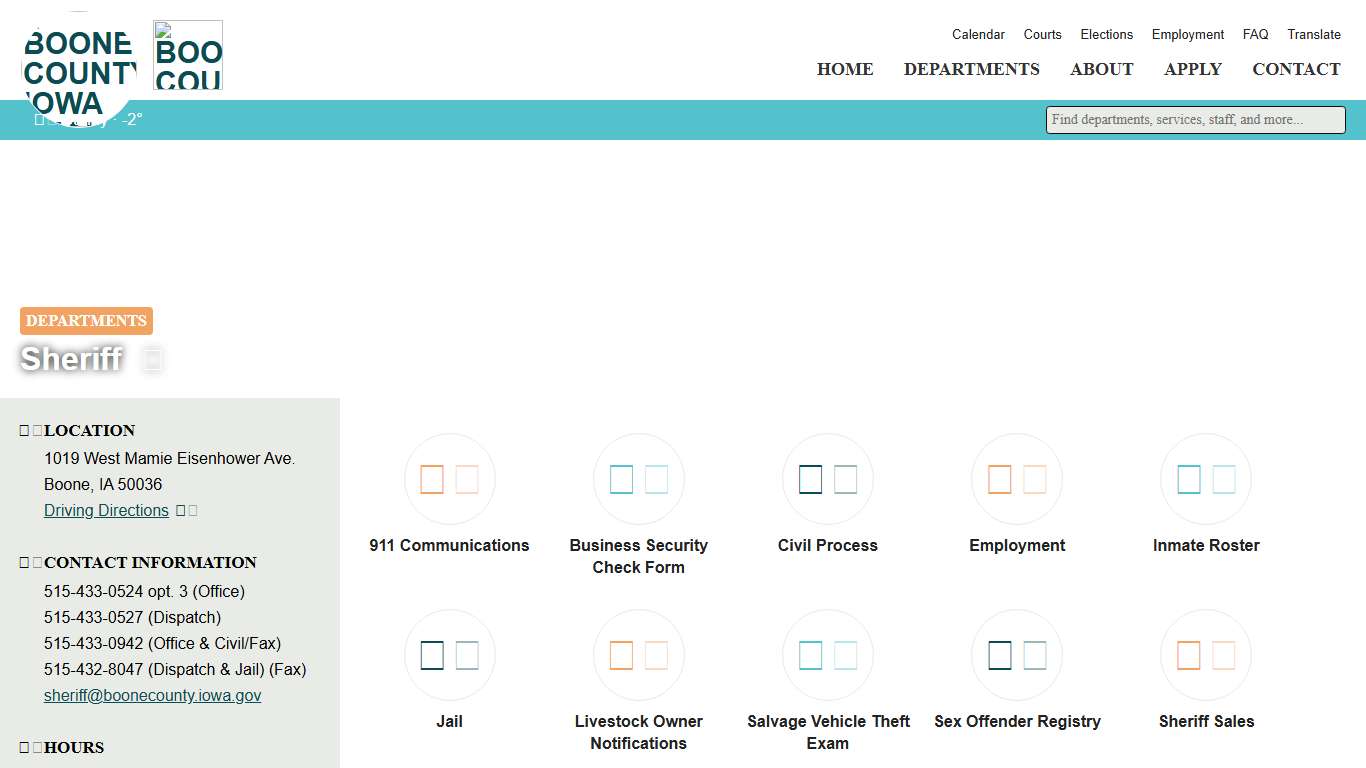
Task: Focus the site search field
Action: (1195, 120)
